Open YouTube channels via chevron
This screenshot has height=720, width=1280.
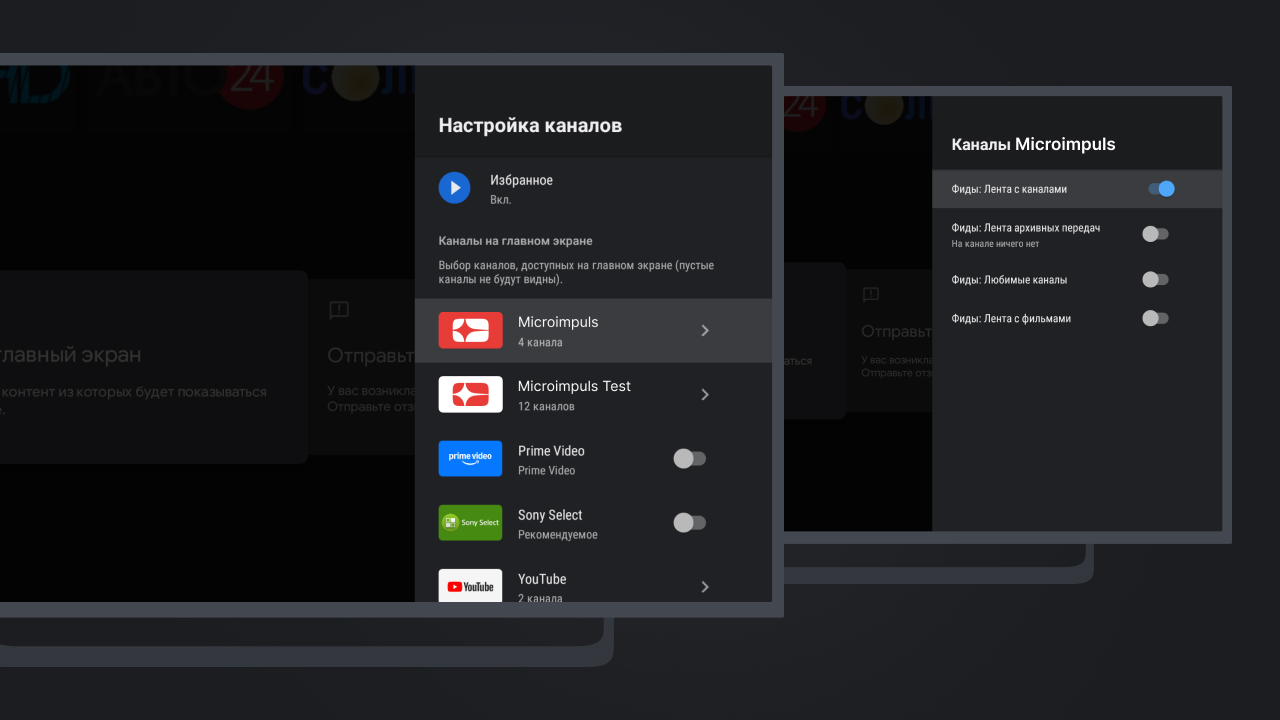[x=705, y=586]
